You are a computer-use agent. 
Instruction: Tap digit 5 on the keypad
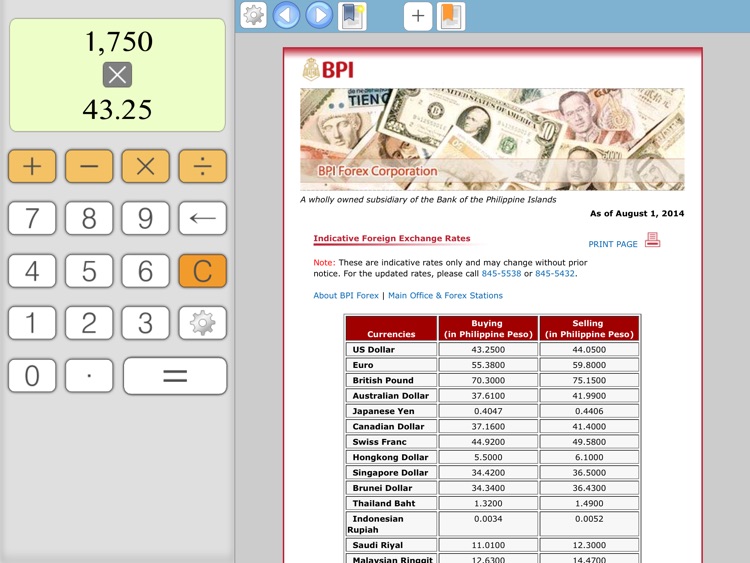pyautogui.click(x=89, y=271)
